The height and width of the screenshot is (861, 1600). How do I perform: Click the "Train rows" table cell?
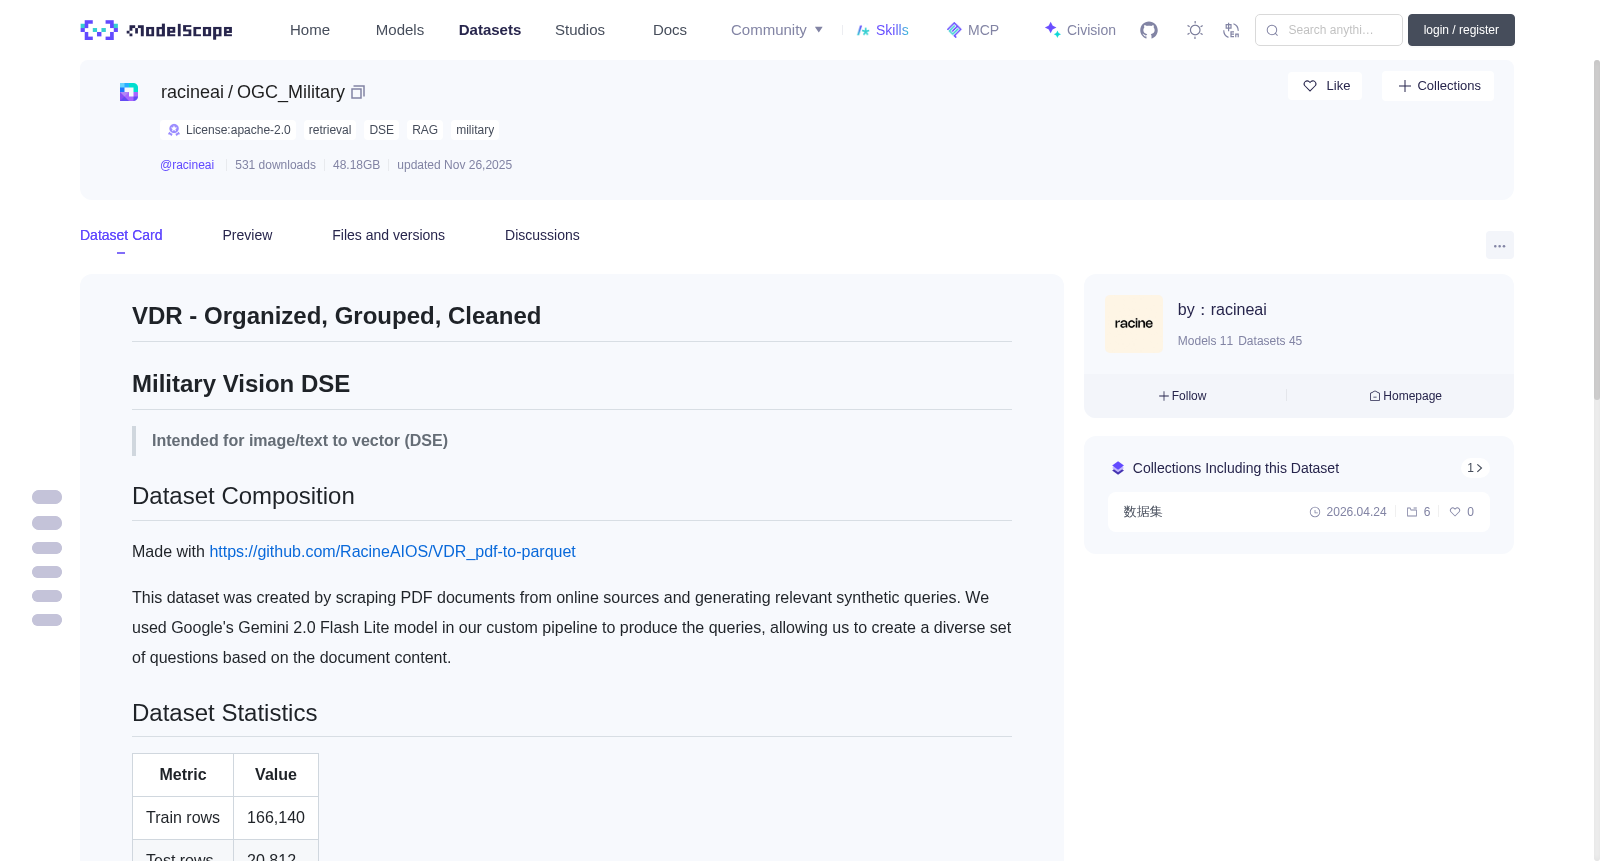(x=183, y=818)
